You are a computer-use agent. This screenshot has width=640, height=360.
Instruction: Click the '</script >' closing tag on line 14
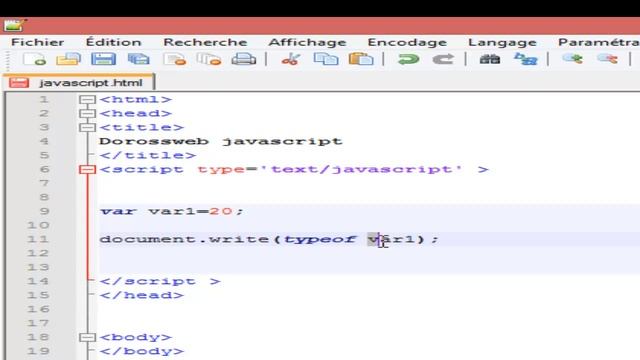[x=160, y=281]
